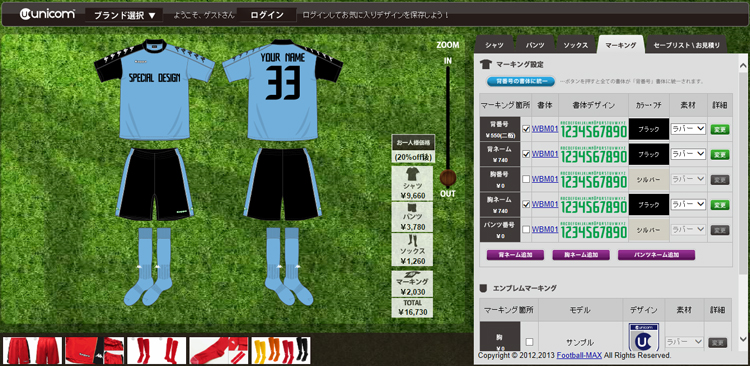This screenshot has height=366, width=750.
Task: Click the marking price icon ¥2,030
Action: 412,284
